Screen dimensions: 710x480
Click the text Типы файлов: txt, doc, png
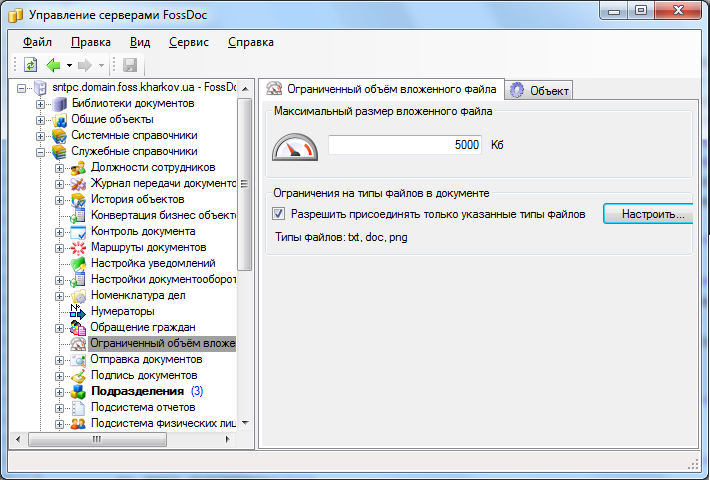point(341,237)
